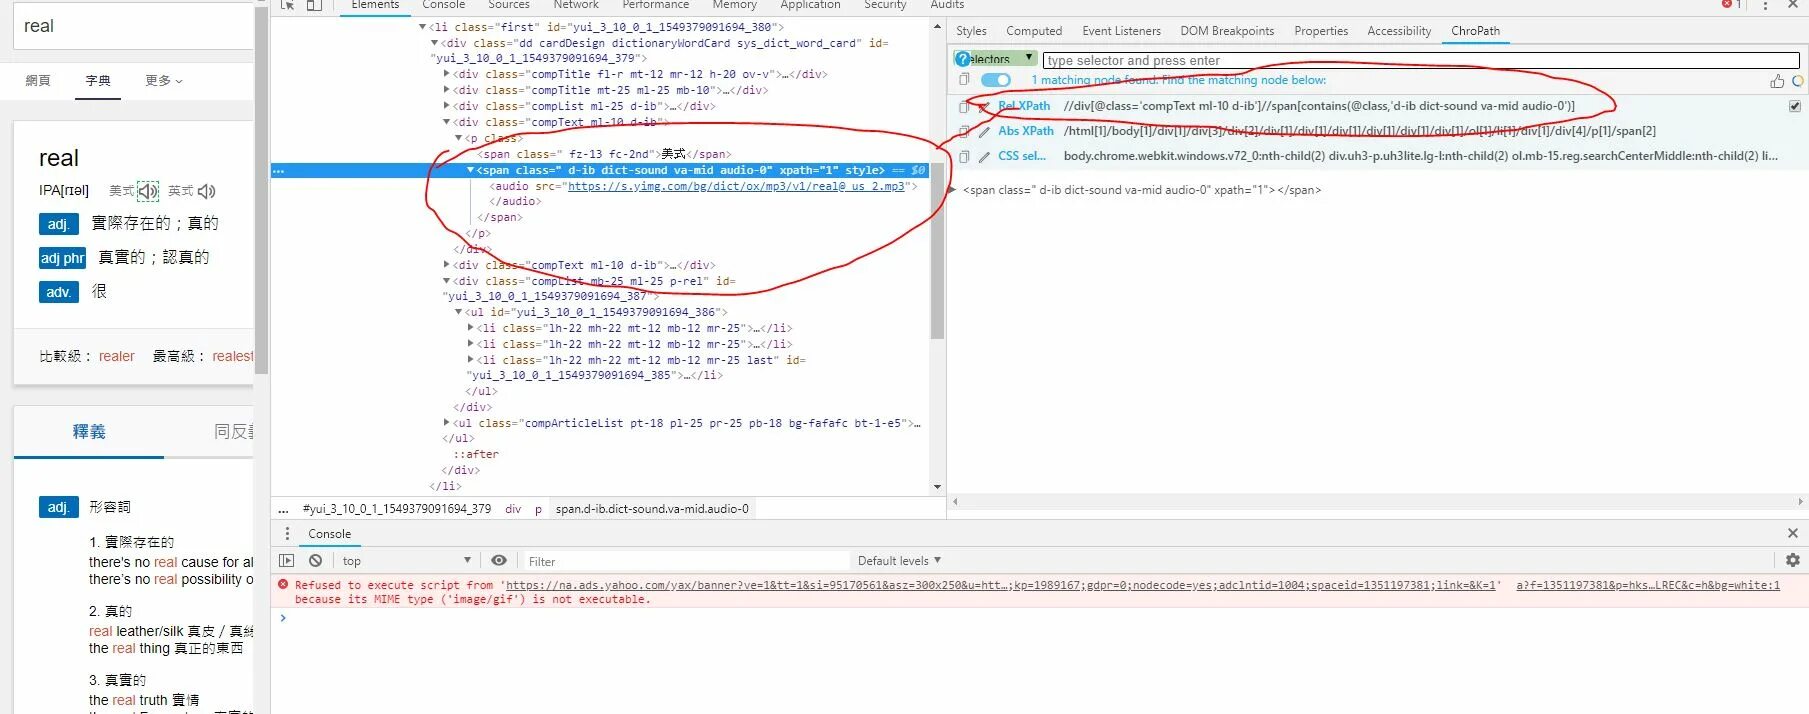This screenshot has height=714, width=1809.
Task: Open the DOM Breakpoints tab
Action: click(1227, 31)
